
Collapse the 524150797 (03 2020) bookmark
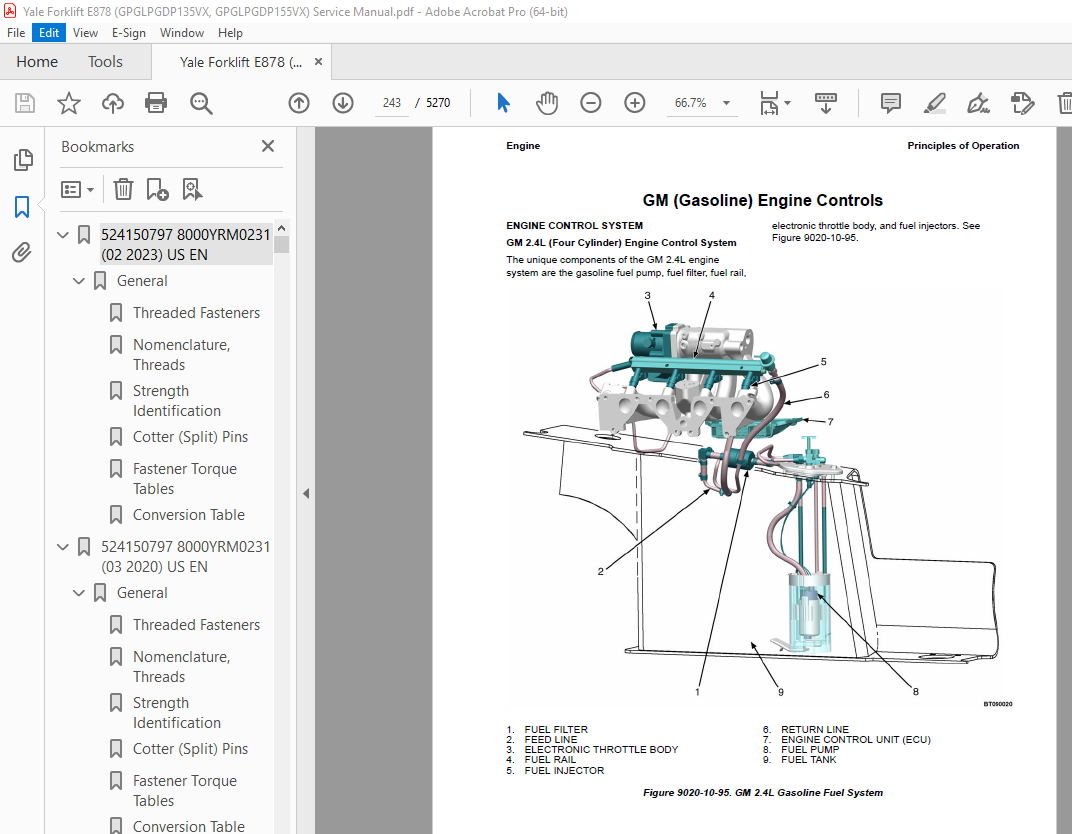pos(63,547)
